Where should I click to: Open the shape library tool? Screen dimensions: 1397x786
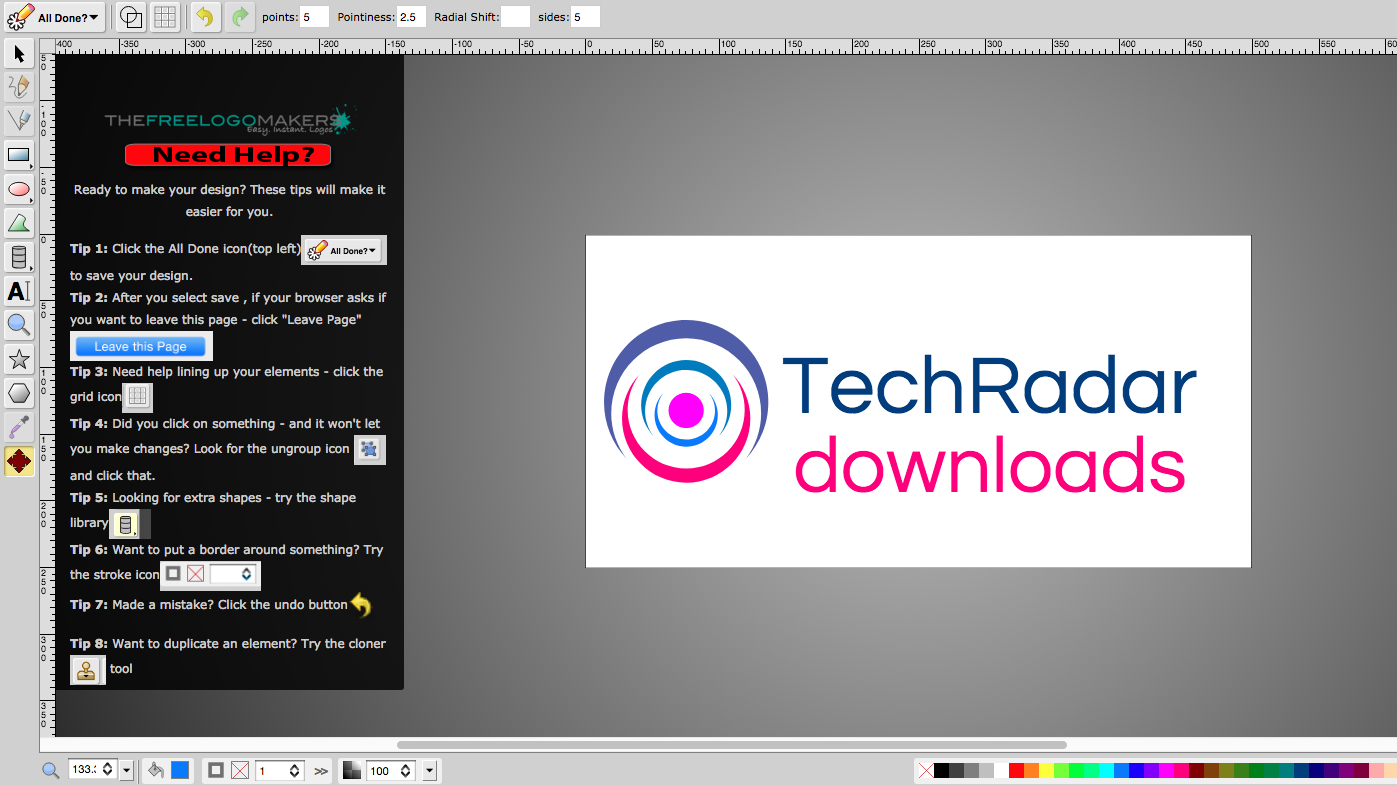pyautogui.click(x=19, y=257)
